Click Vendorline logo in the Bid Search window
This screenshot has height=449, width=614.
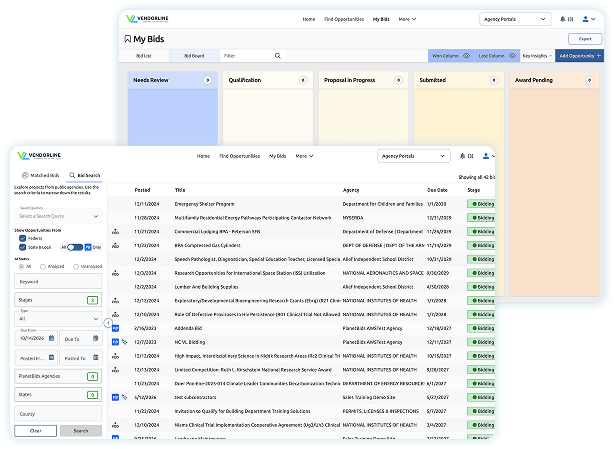coord(39,155)
